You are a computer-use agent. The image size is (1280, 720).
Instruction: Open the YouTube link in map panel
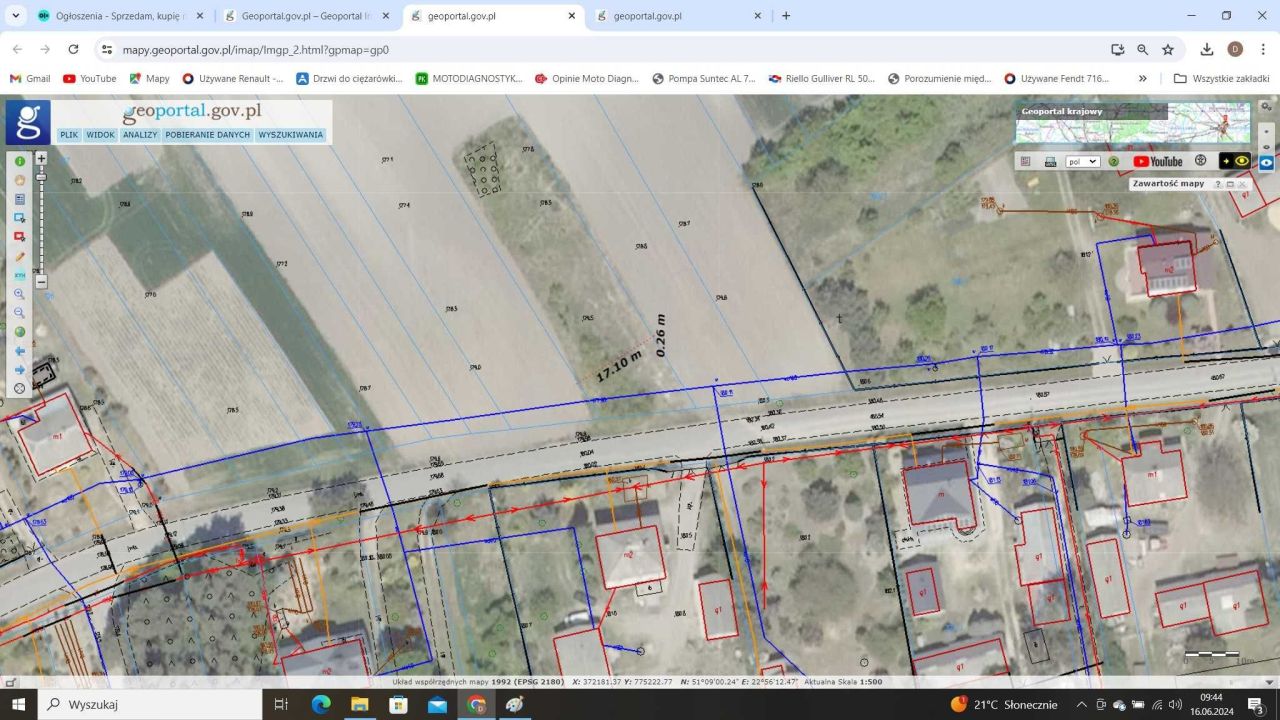tap(1157, 161)
